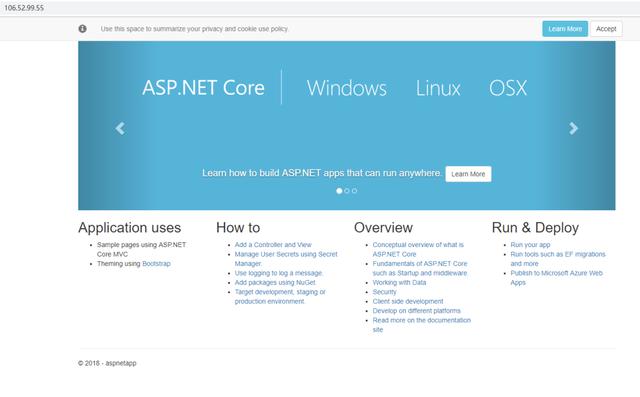This screenshot has width=640, height=397.
Task: Open Manage User Secrets link
Action: [286, 259]
